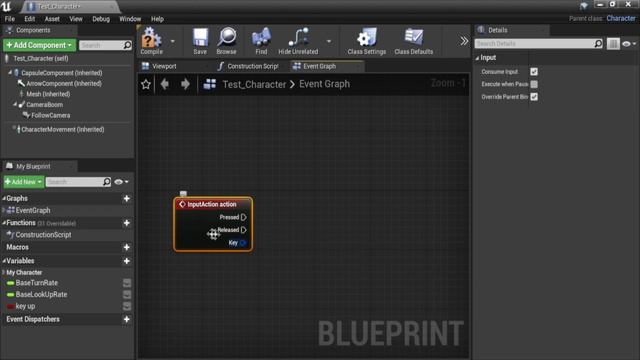Toggle Consume Input checkbox

click(x=534, y=72)
